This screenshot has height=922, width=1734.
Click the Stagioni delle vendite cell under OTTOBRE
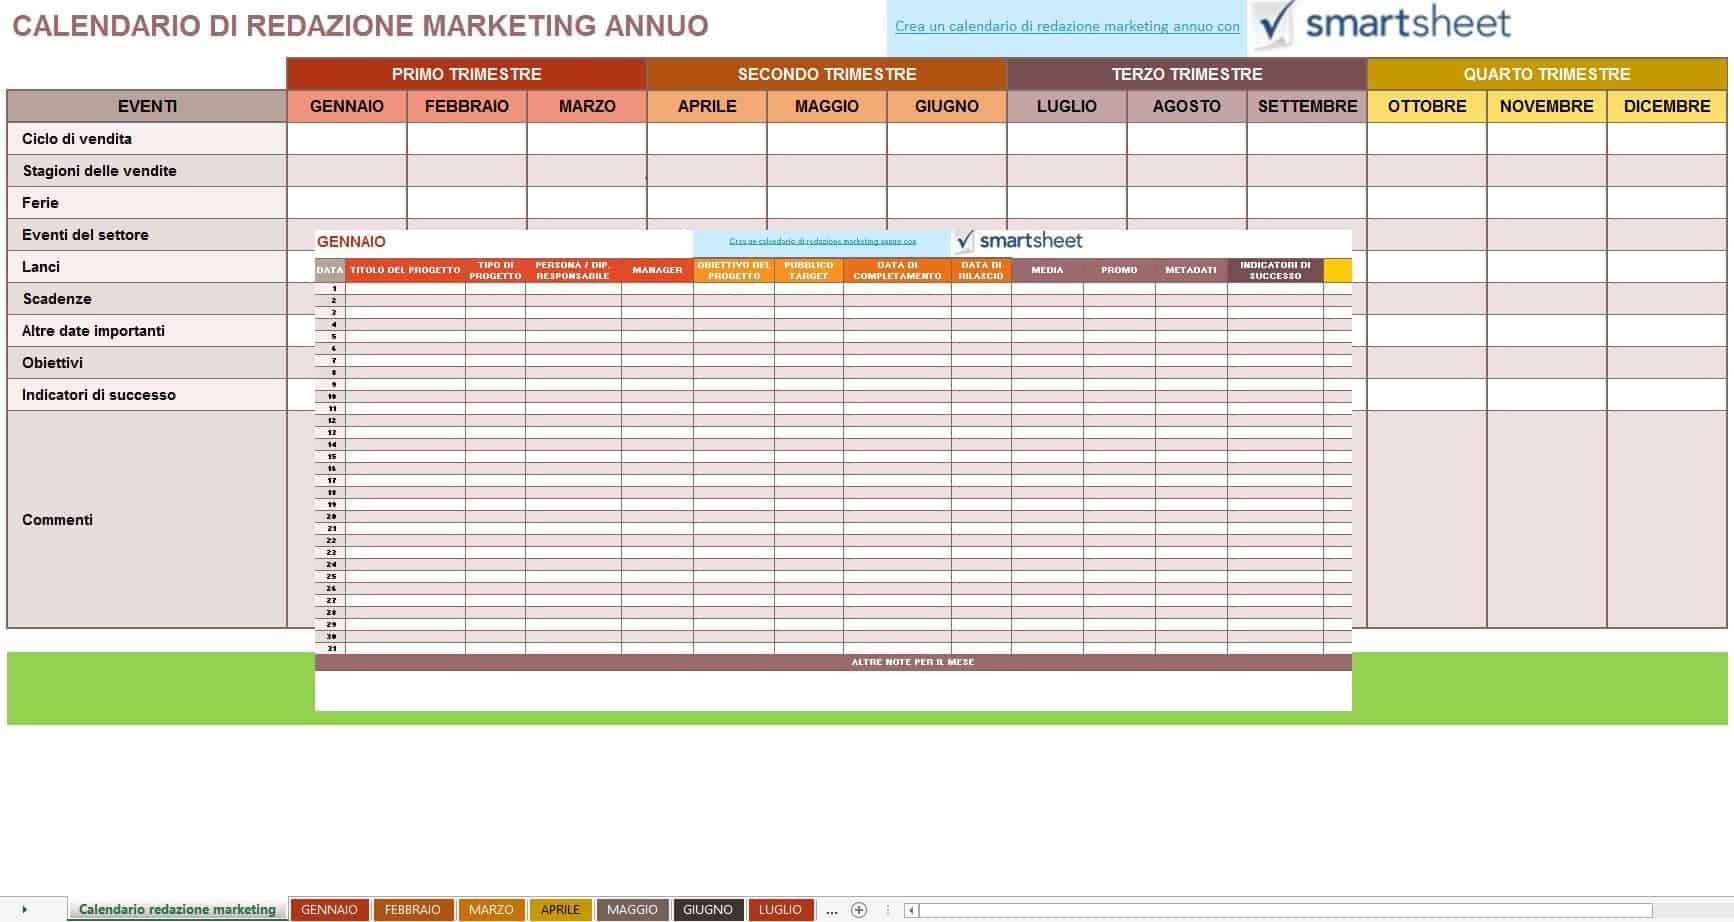[x=1427, y=171]
